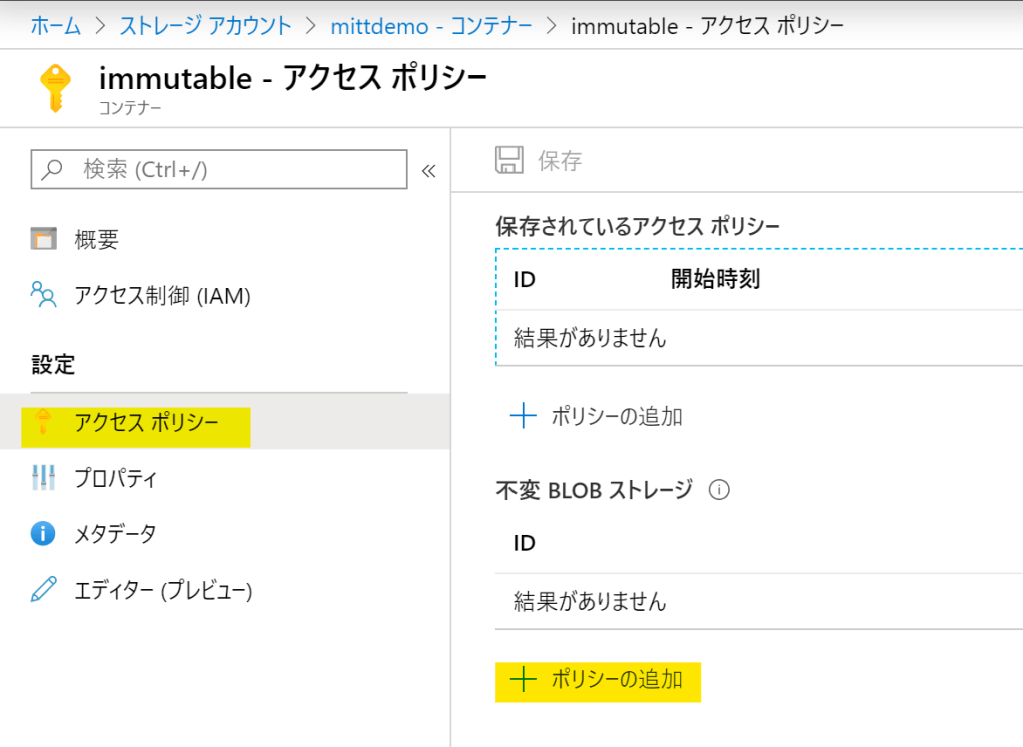Open the プロパティ menu item

(x=115, y=478)
